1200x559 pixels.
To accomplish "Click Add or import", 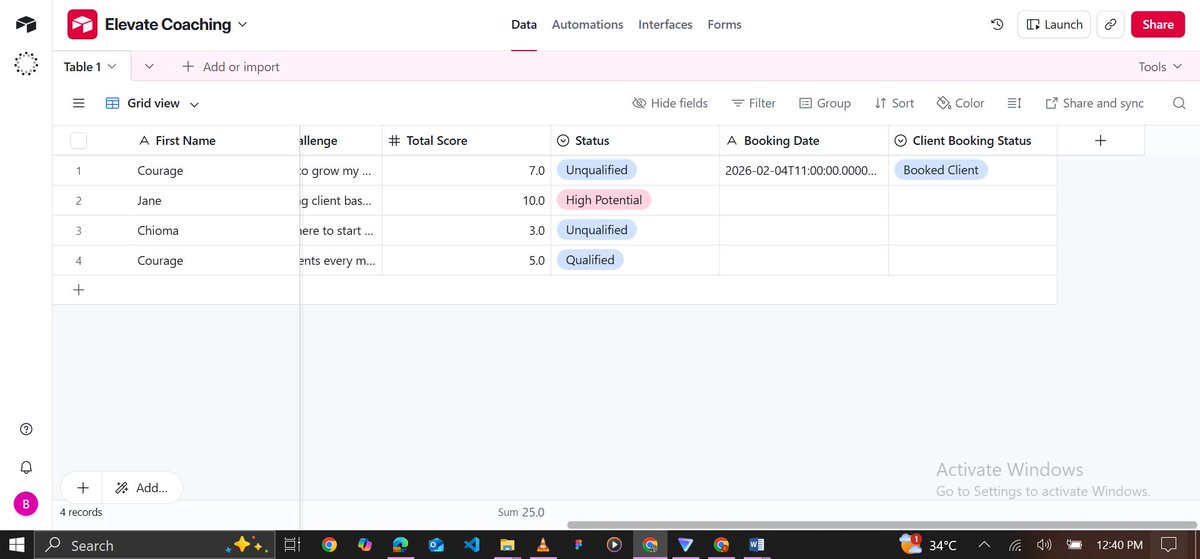I will pos(231,67).
